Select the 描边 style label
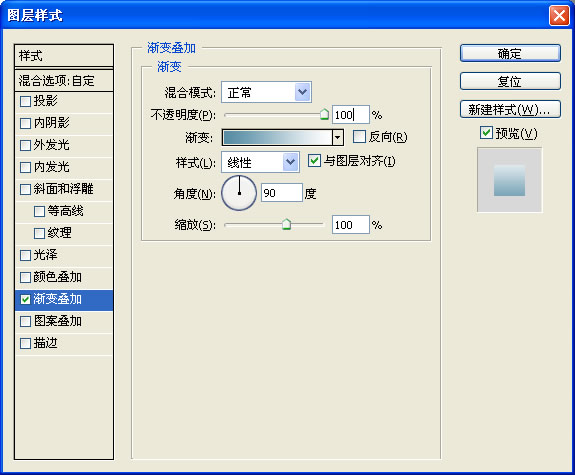 coord(45,343)
